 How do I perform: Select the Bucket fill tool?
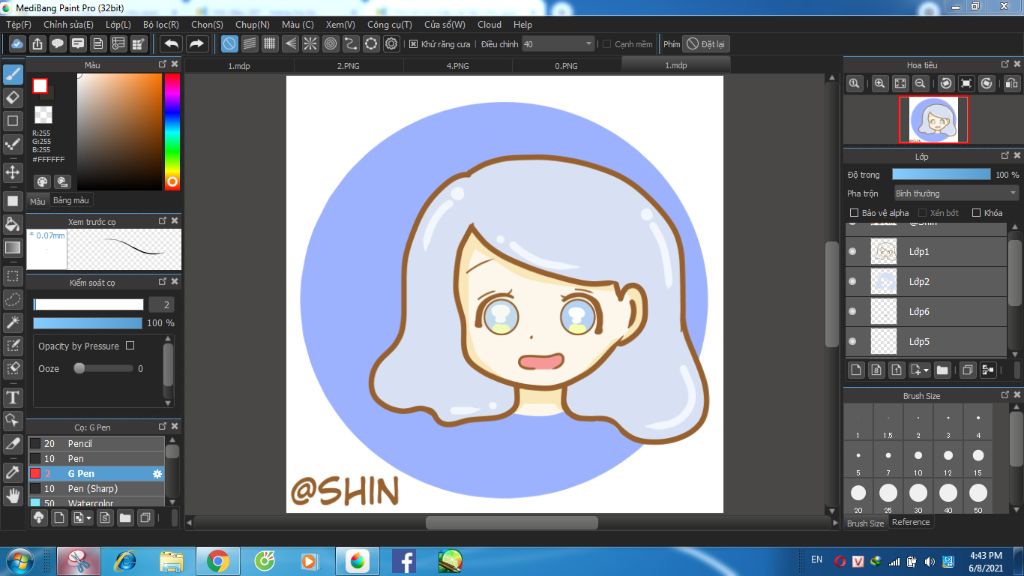click(12, 224)
